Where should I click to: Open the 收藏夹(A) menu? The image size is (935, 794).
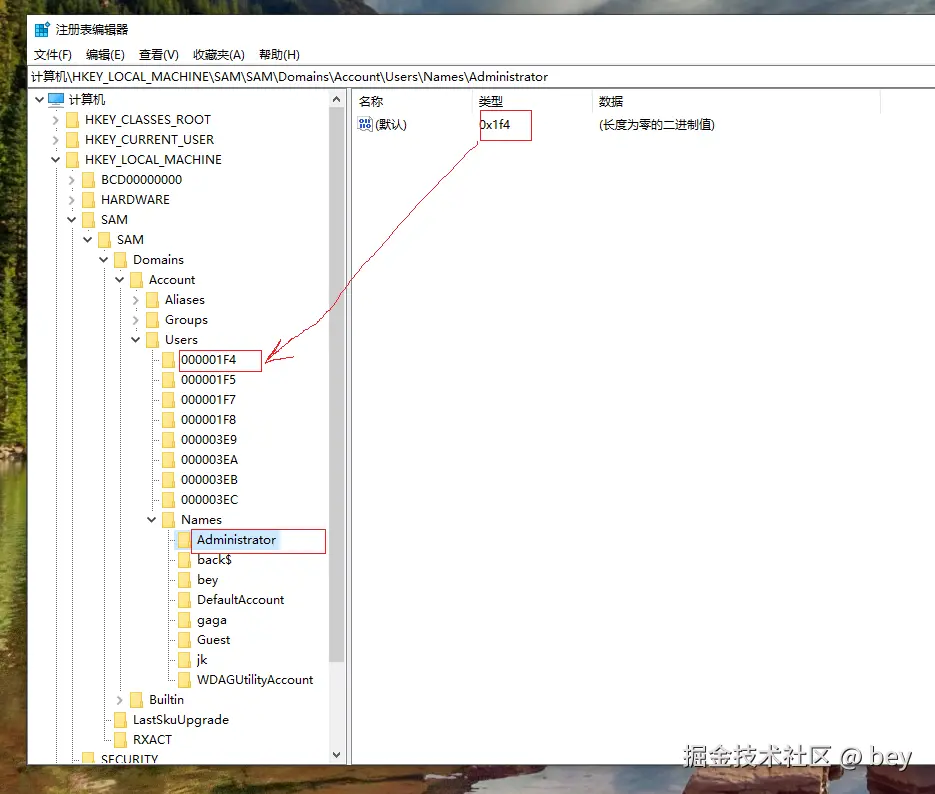[219, 54]
